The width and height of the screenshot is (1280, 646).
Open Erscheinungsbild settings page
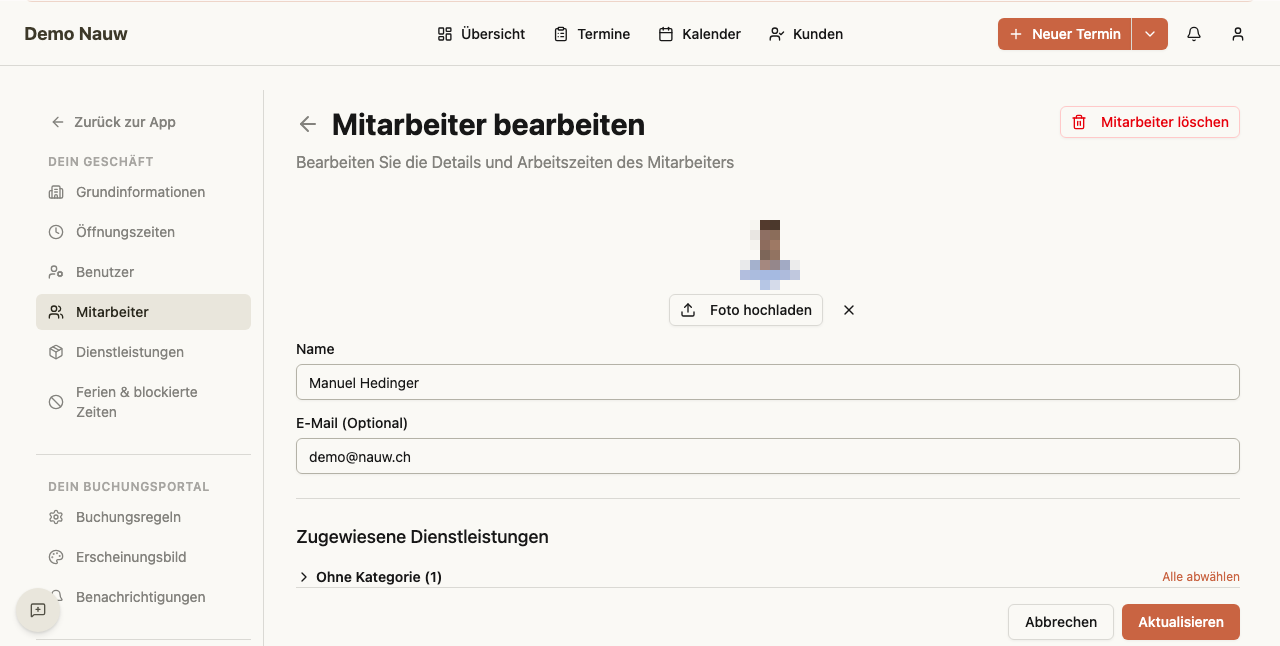click(x=143, y=557)
